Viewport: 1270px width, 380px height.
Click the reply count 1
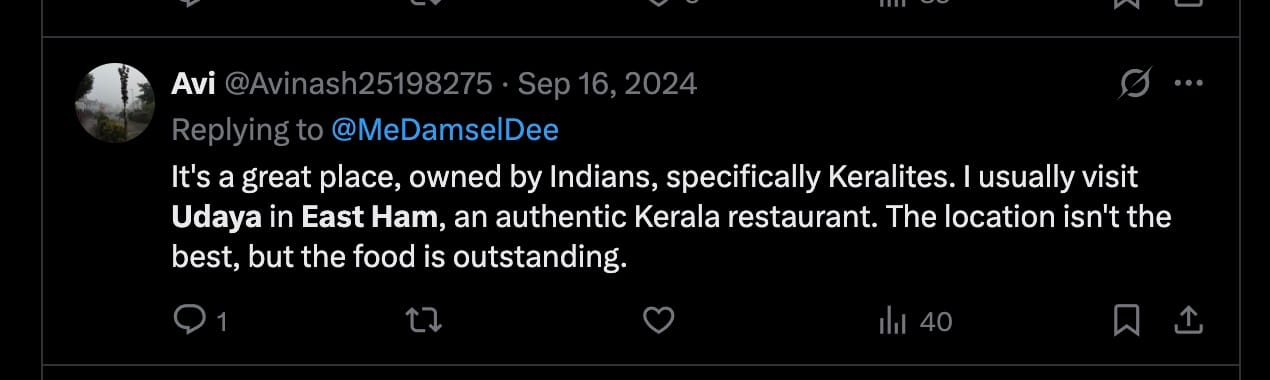tap(222, 322)
